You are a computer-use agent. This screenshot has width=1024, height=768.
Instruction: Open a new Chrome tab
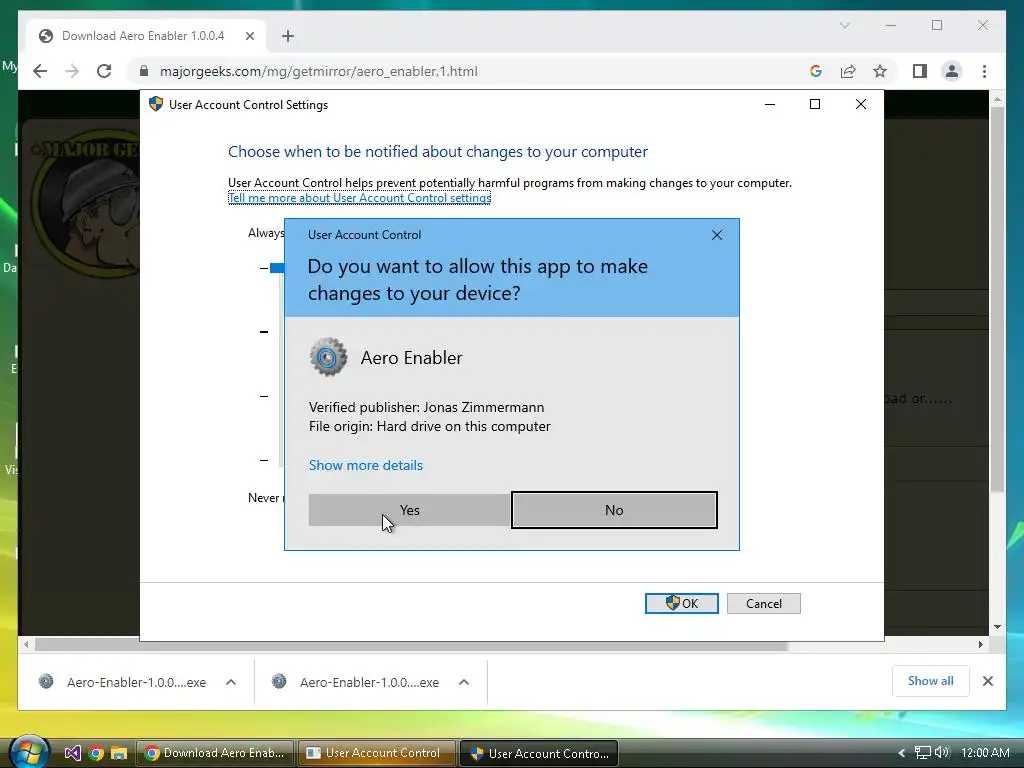click(x=288, y=36)
